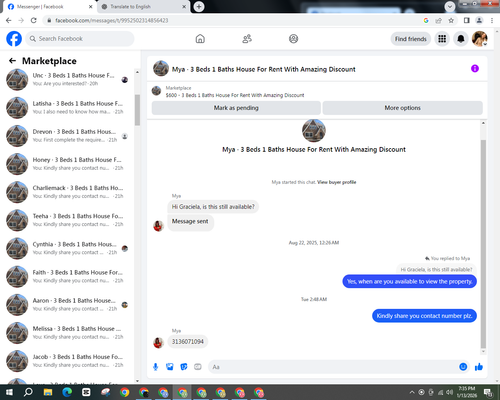
Task: Open Honey conversation in list
Action: click(x=67, y=164)
